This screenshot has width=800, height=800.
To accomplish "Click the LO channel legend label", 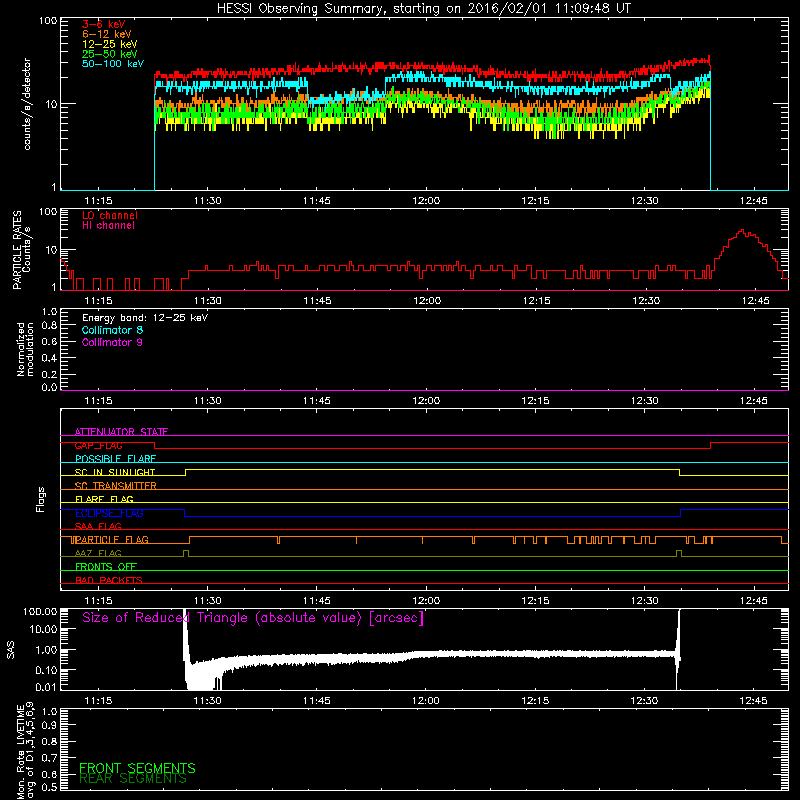I will pos(110,215).
